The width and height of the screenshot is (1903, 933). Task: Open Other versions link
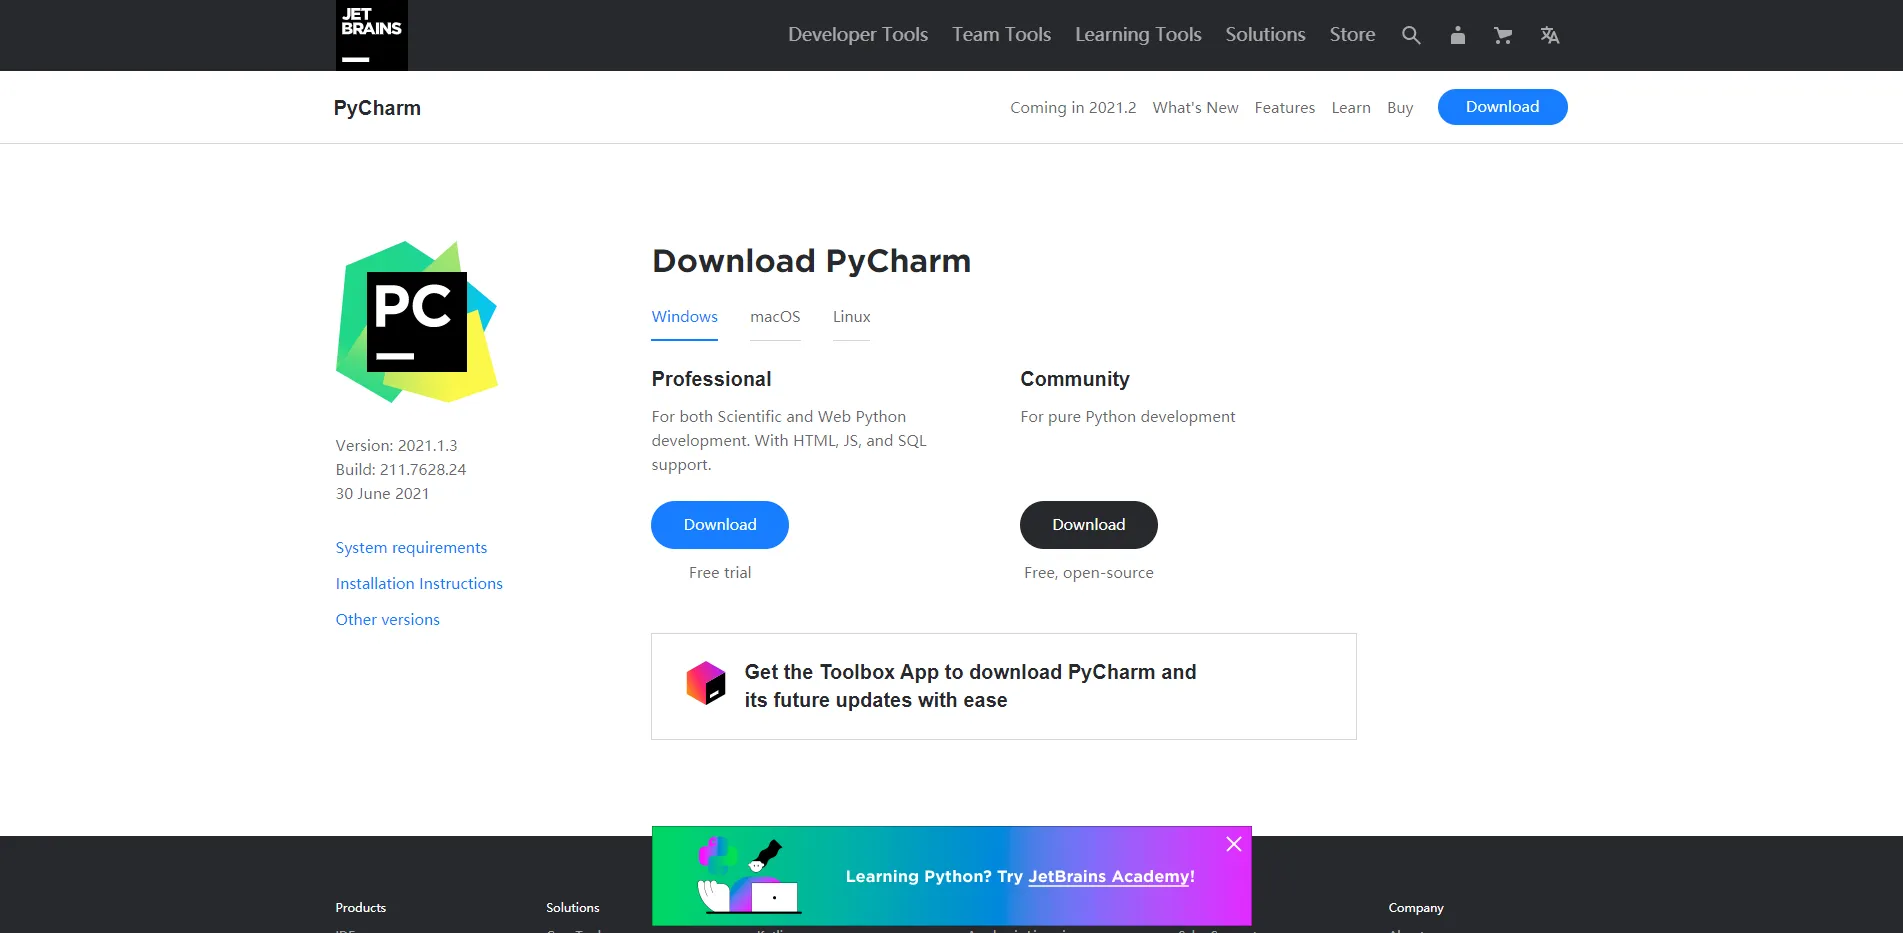388,620
